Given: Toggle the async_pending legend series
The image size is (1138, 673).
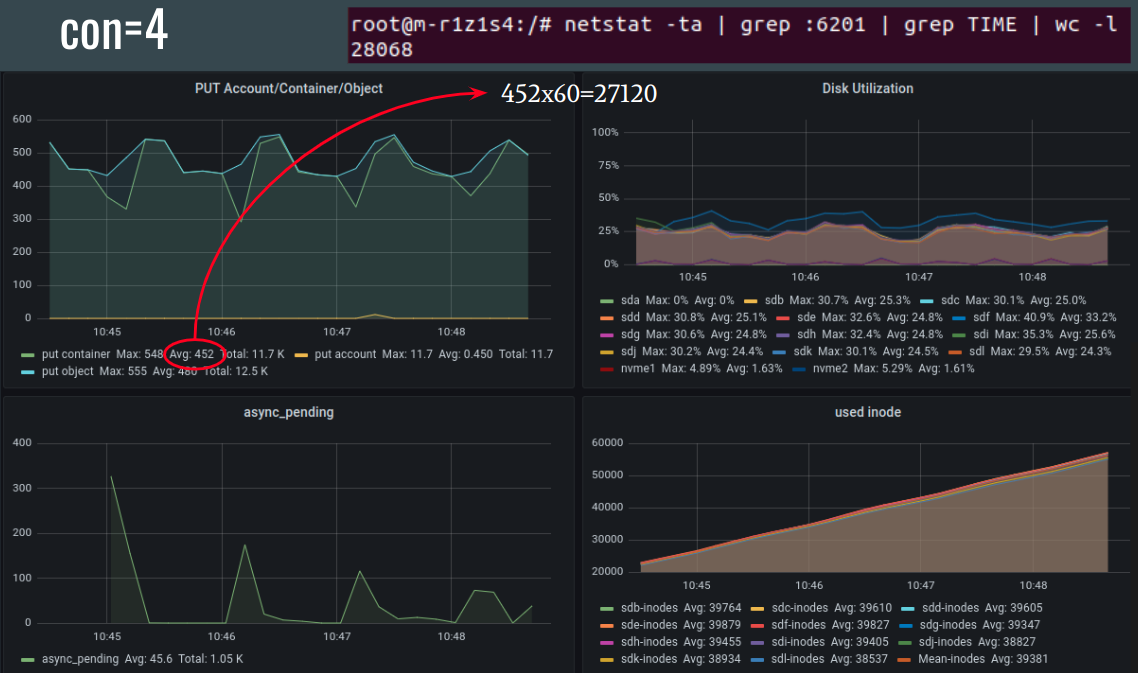Looking at the screenshot, I should (x=78, y=658).
